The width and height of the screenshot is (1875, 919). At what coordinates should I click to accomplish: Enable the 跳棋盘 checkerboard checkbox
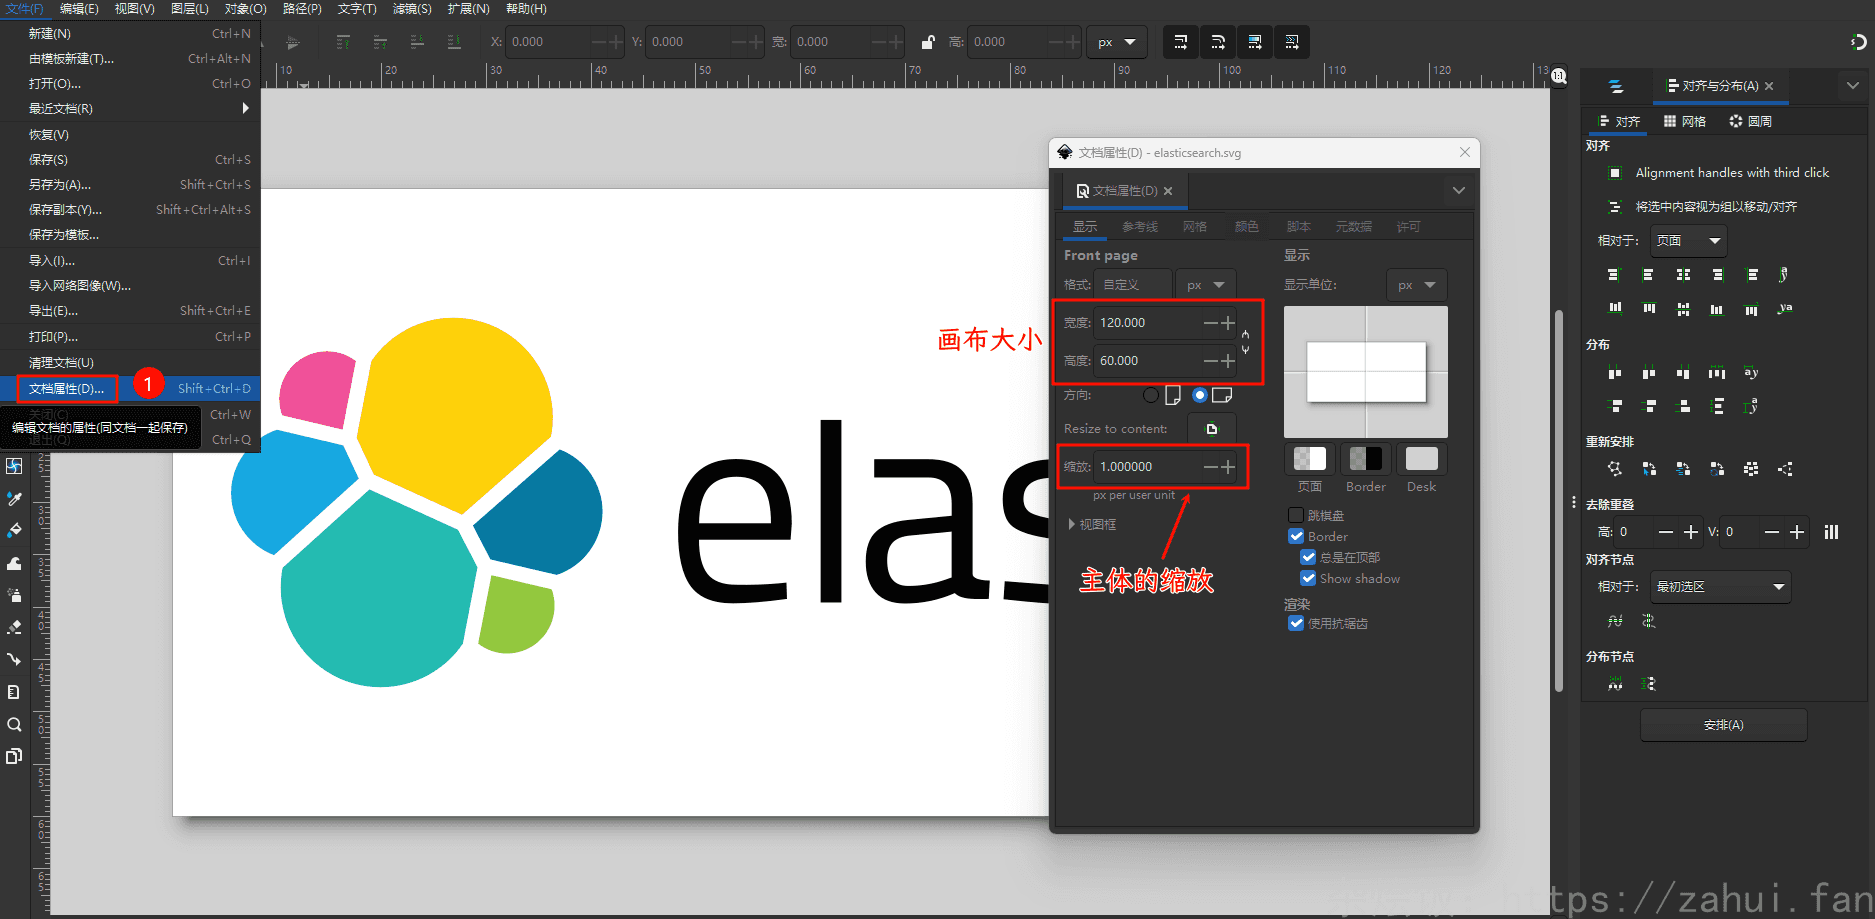click(x=1296, y=515)
